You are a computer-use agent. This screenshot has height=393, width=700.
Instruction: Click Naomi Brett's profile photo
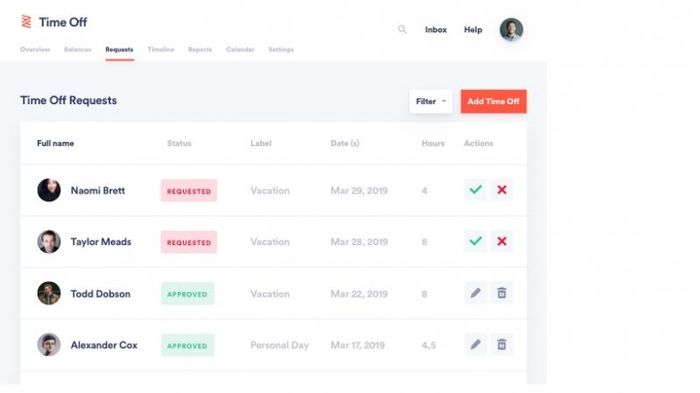pyautogui.click(x=49, y=190)
